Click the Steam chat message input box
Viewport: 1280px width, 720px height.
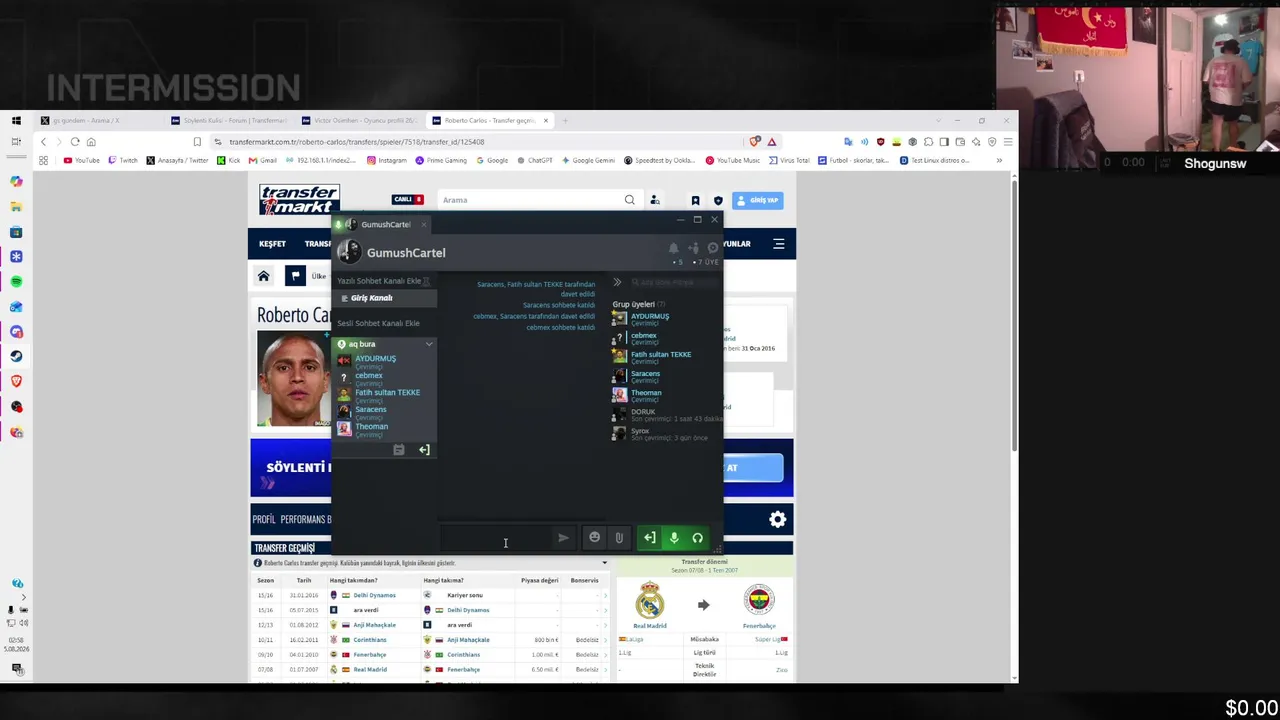click(x=495, y=538)
